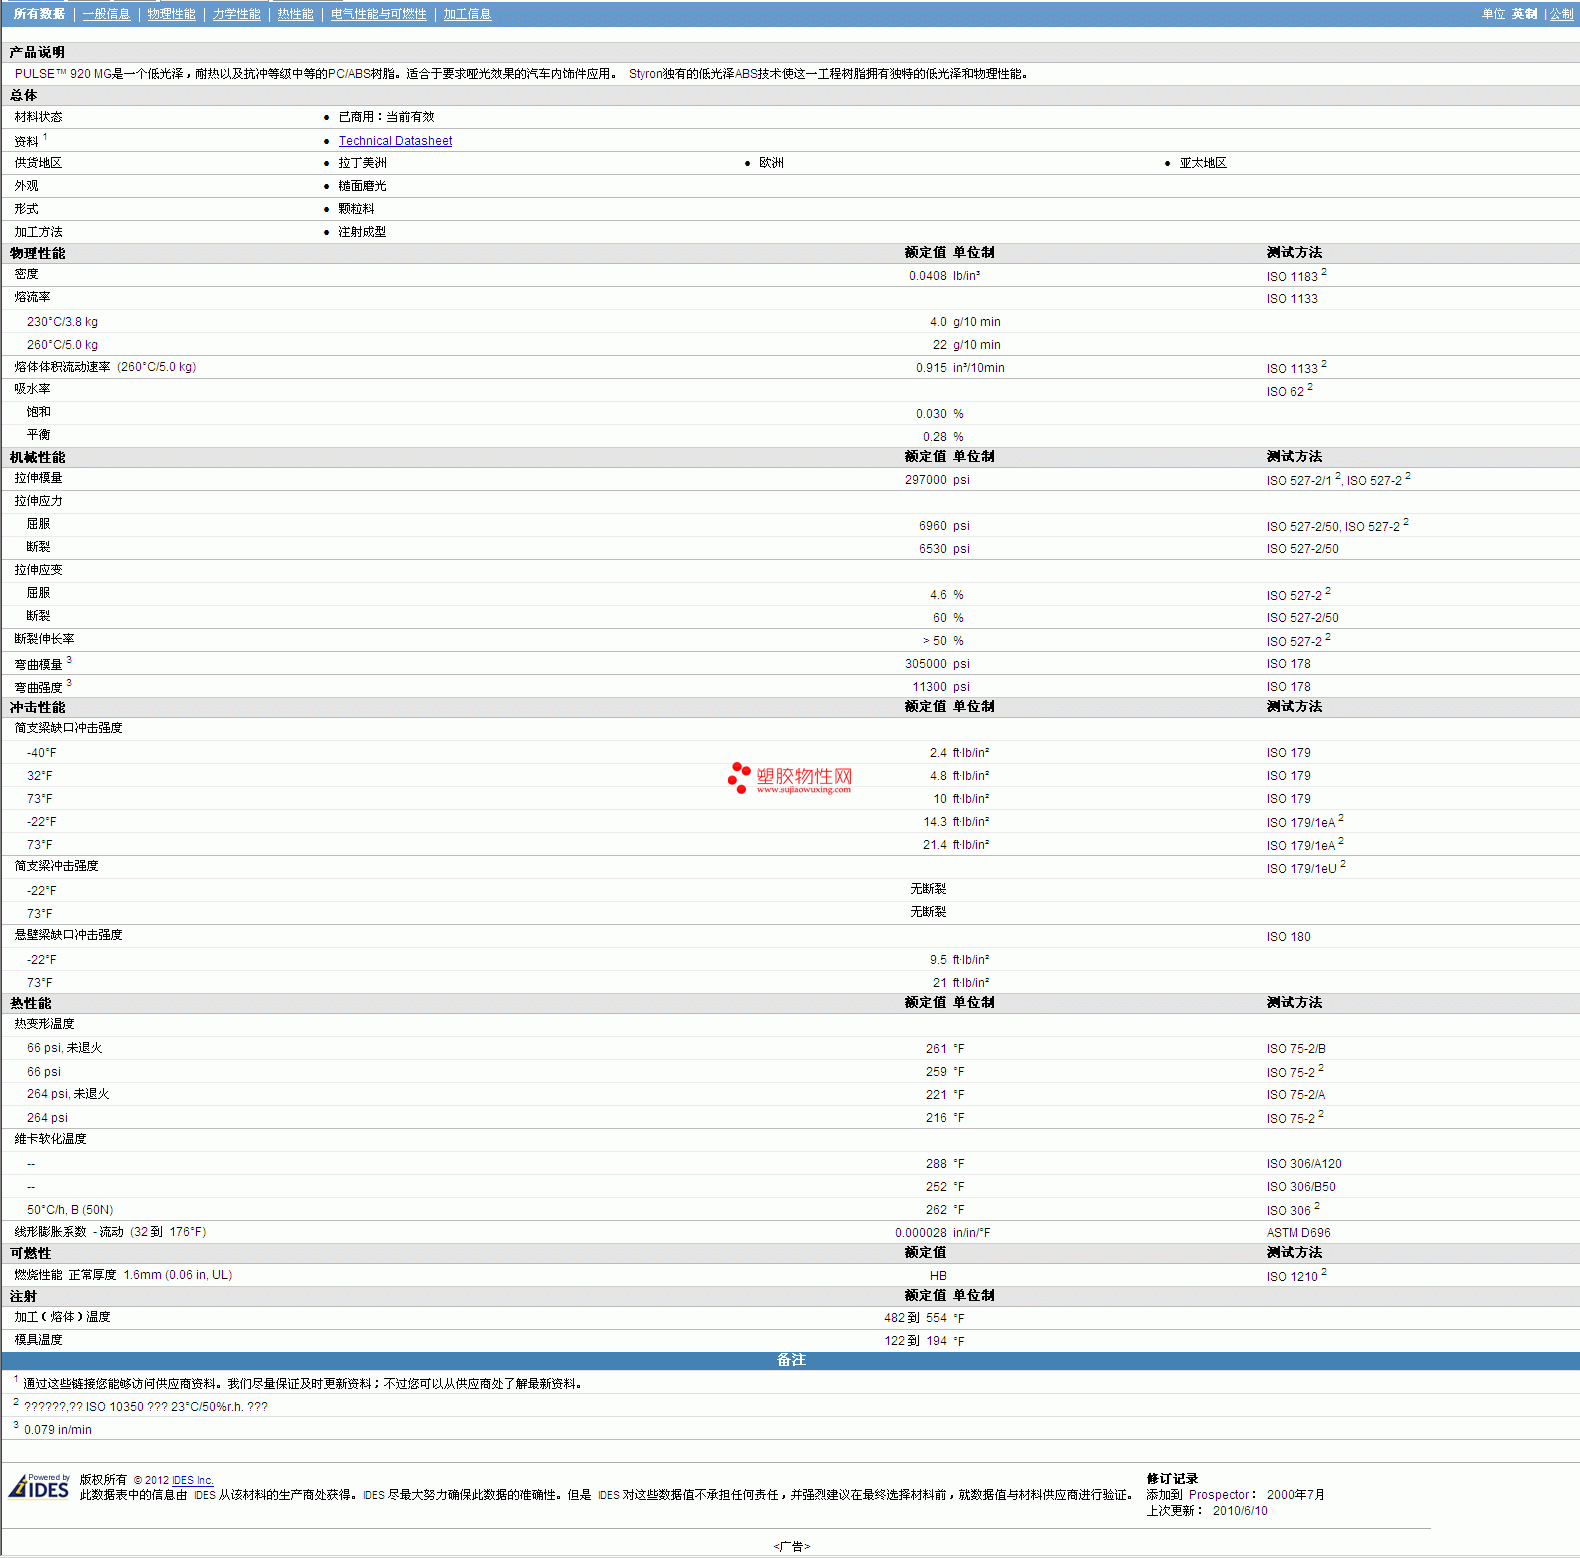Open the 加工信息 tab
Screen dimensions: 1580x1558
point(467,14)
